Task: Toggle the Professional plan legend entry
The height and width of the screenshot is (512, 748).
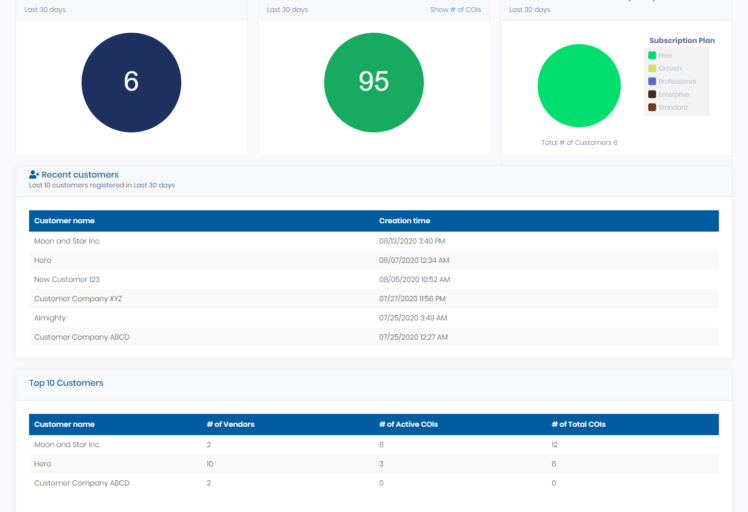Action: coord(652,81)
